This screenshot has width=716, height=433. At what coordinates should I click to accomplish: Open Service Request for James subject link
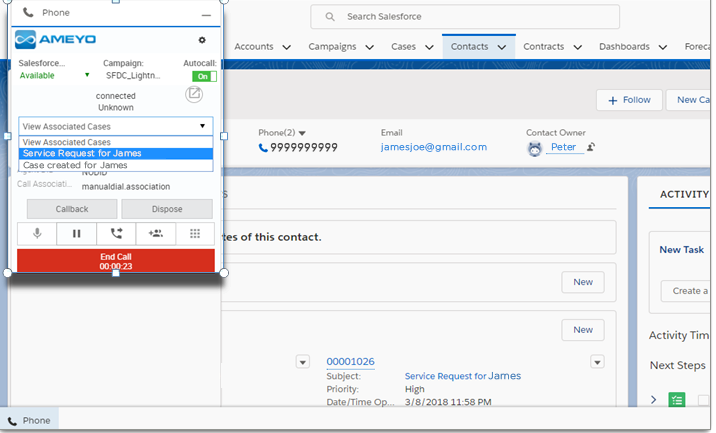click(x=463, y=376)
